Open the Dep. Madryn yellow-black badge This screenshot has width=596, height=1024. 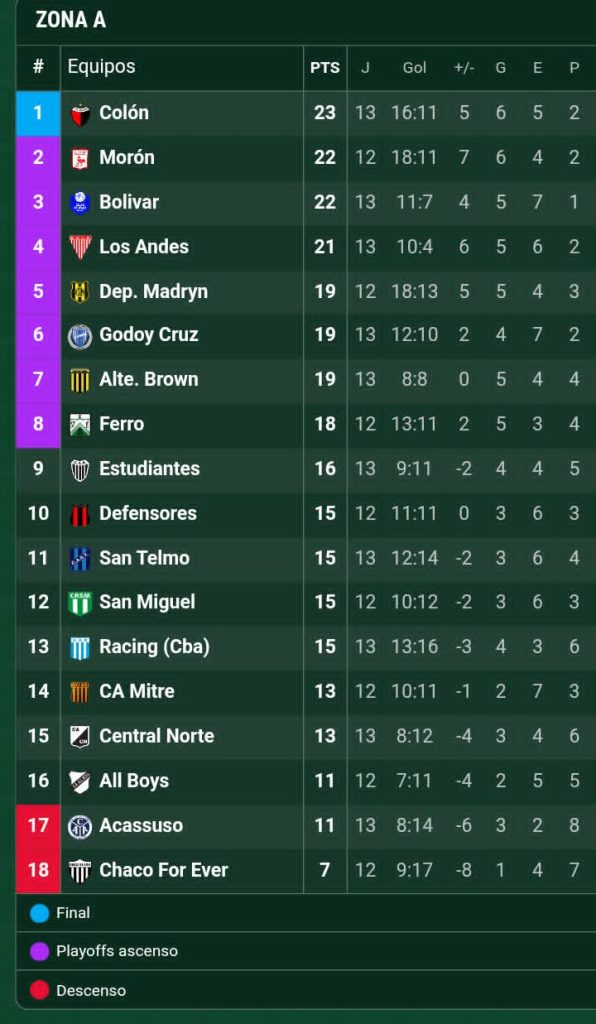(x=80, y=292)
